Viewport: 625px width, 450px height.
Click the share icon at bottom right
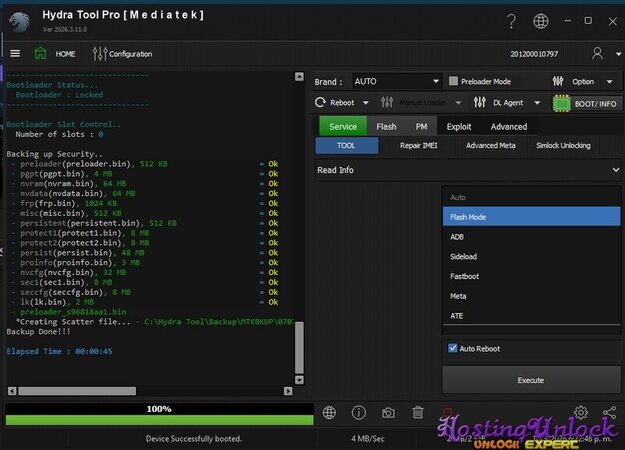click(609, 412)
